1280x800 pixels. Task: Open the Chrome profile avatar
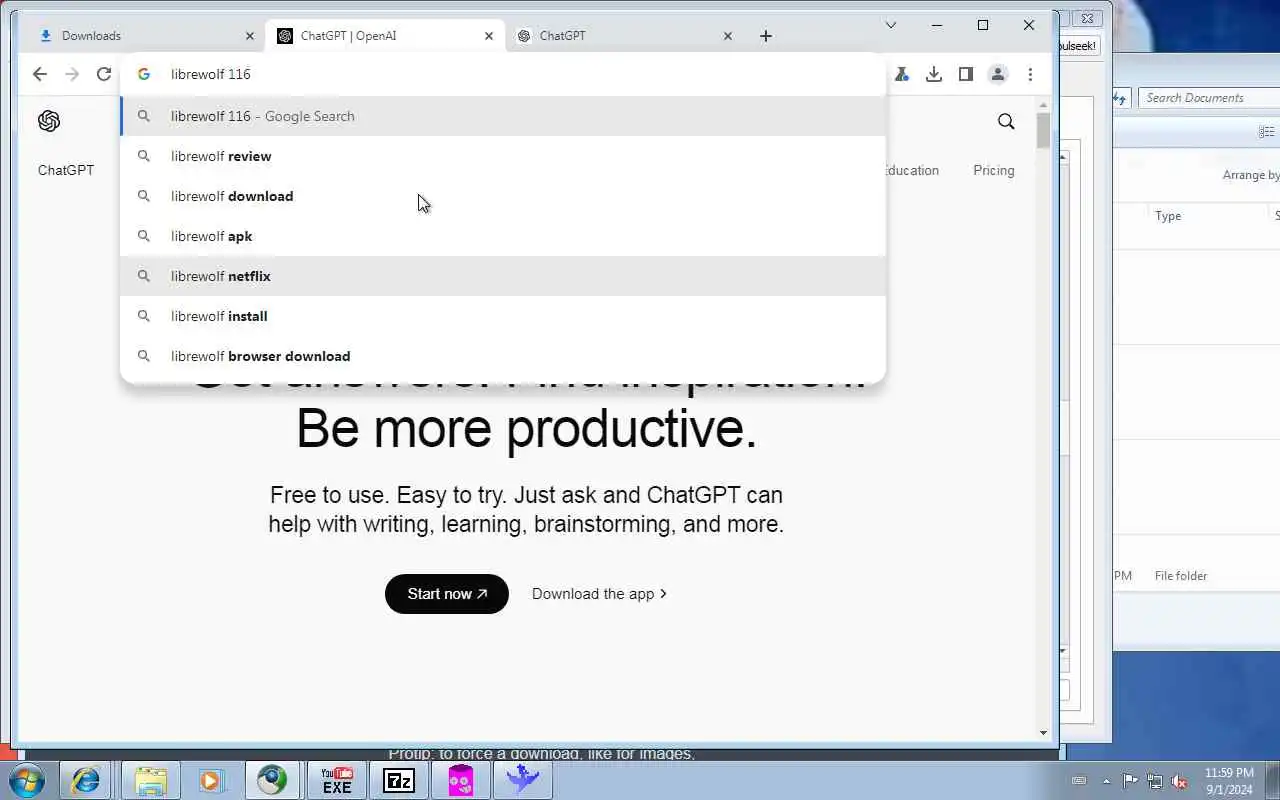coord(998,74)
